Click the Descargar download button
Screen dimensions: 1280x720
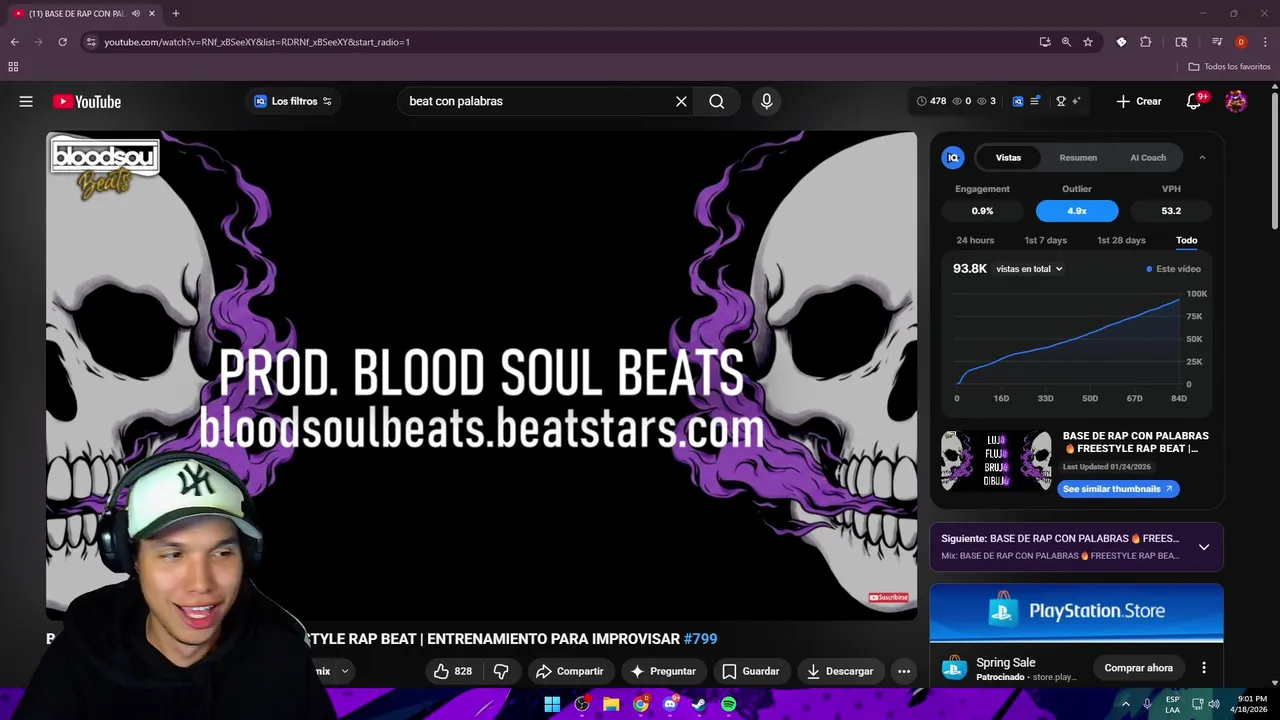point(839,671)
